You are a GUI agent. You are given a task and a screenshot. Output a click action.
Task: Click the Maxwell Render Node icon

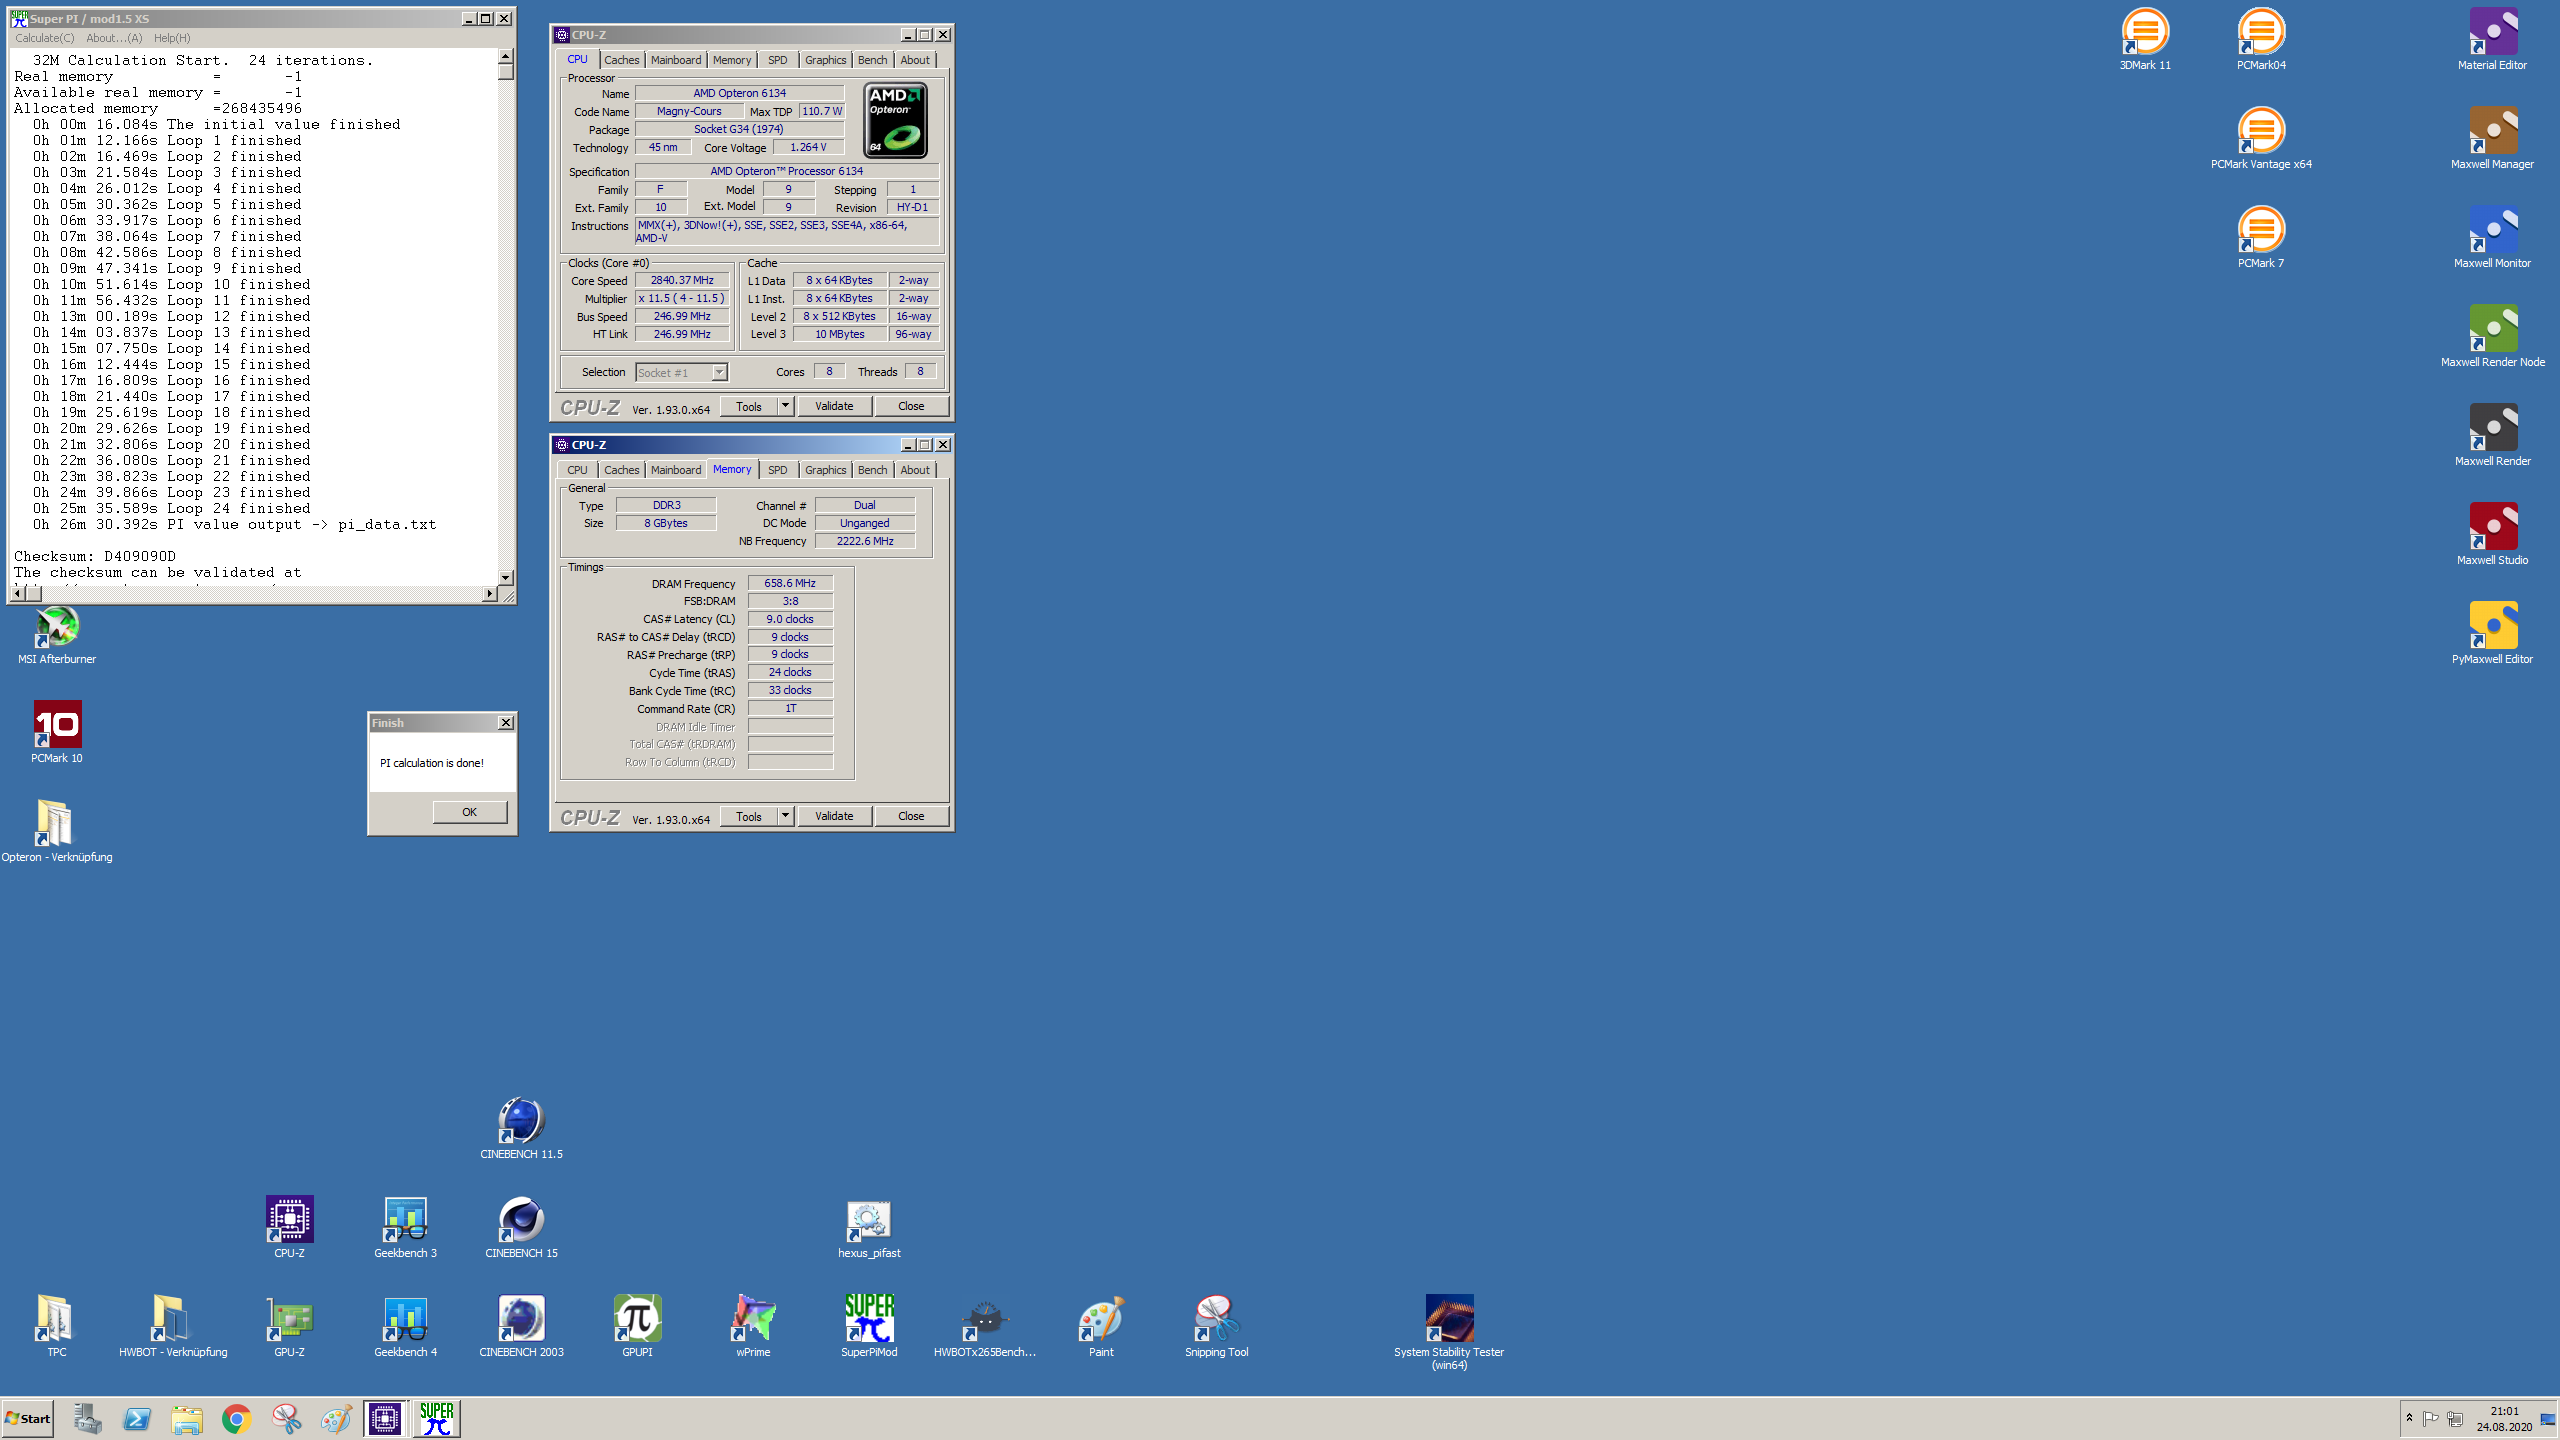2492,337
